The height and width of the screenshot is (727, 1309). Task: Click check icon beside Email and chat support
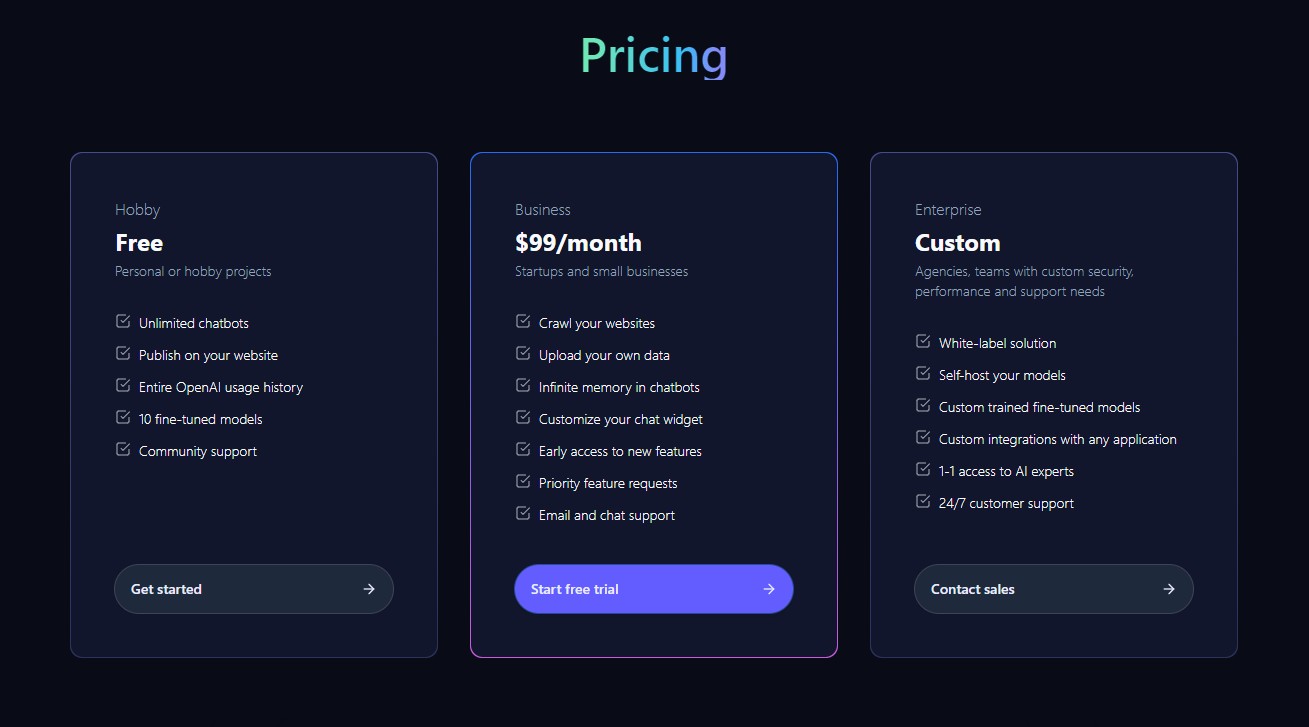pos(523,514)
